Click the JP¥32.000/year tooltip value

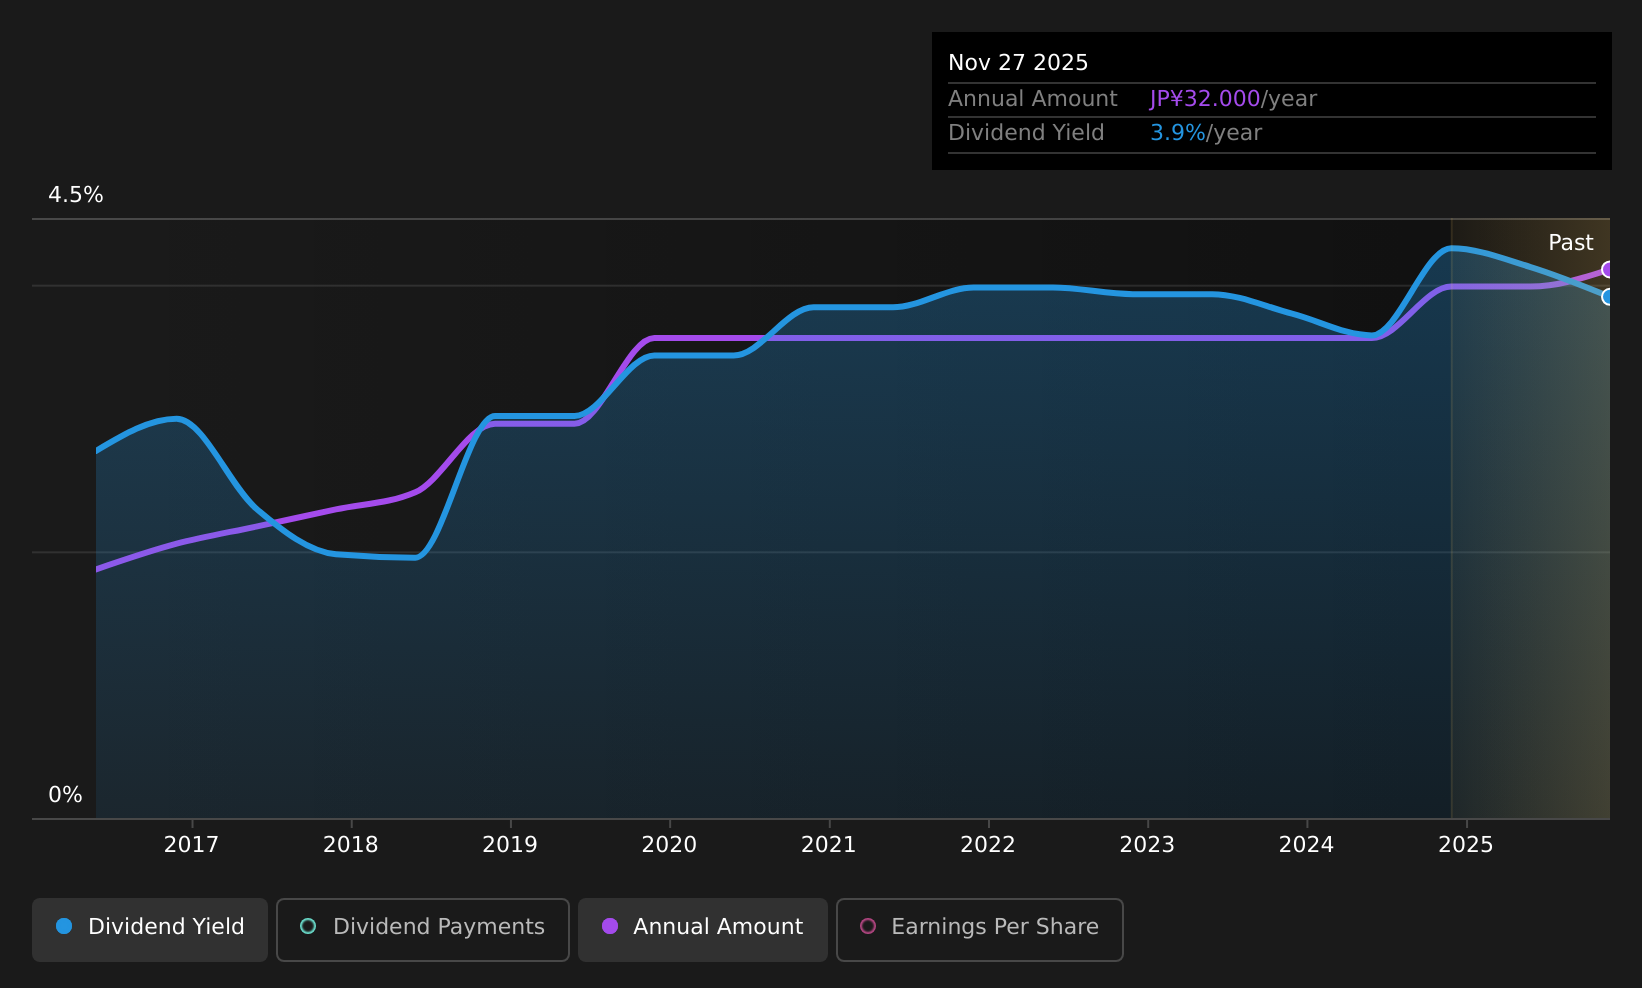pyautogui.click(x=1233, y=99)
